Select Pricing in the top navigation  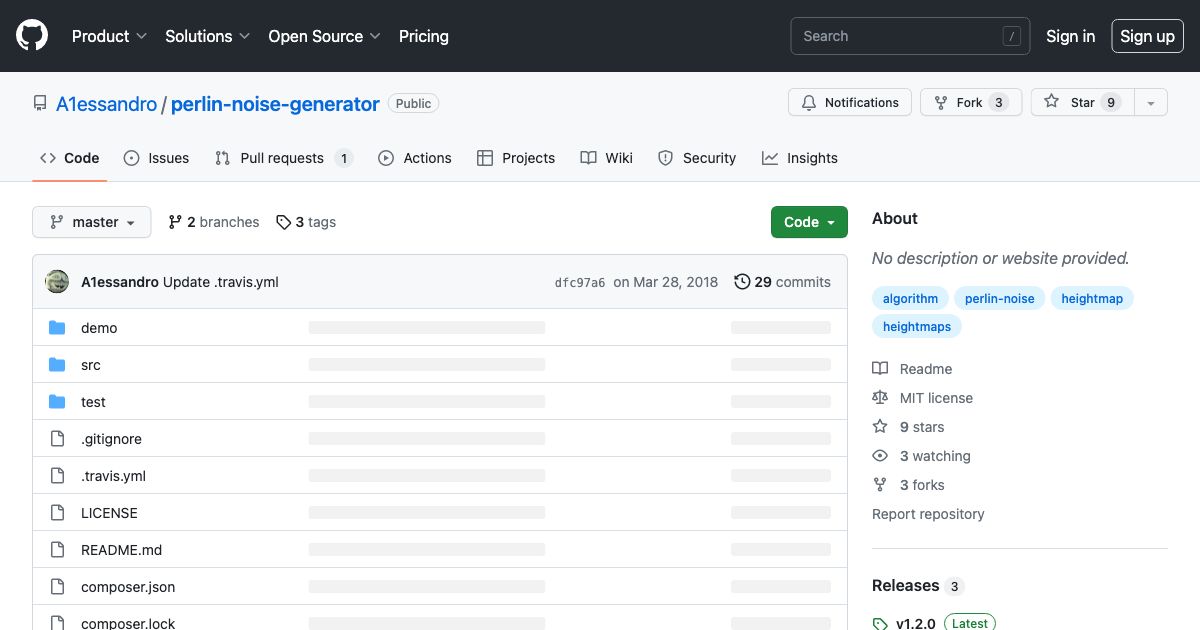click(423, 36)
